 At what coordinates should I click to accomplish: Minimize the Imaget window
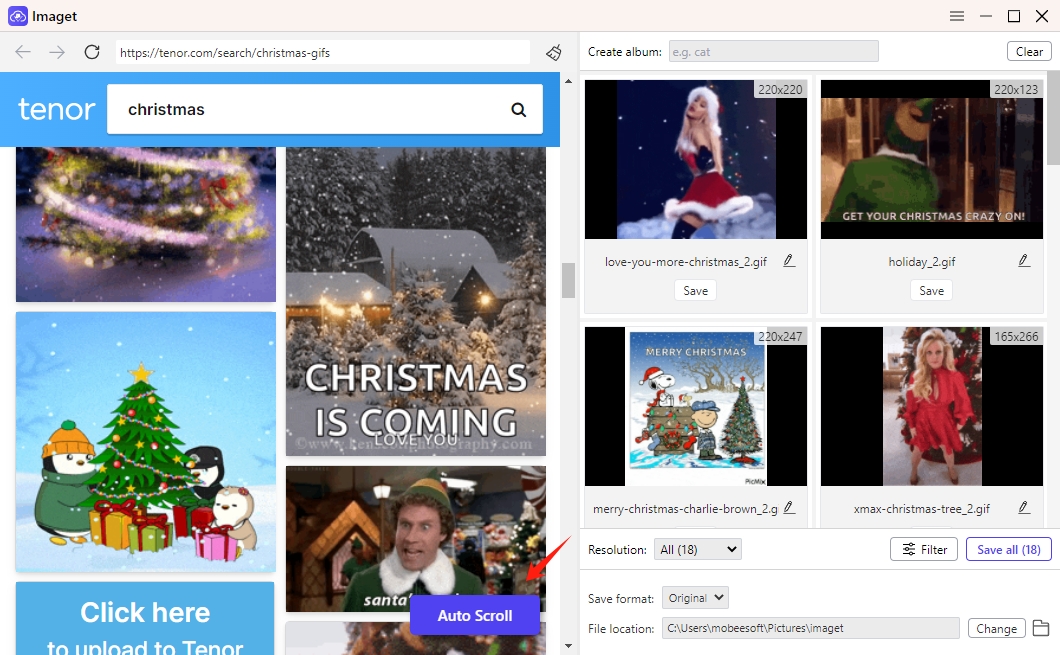point(986,16)
